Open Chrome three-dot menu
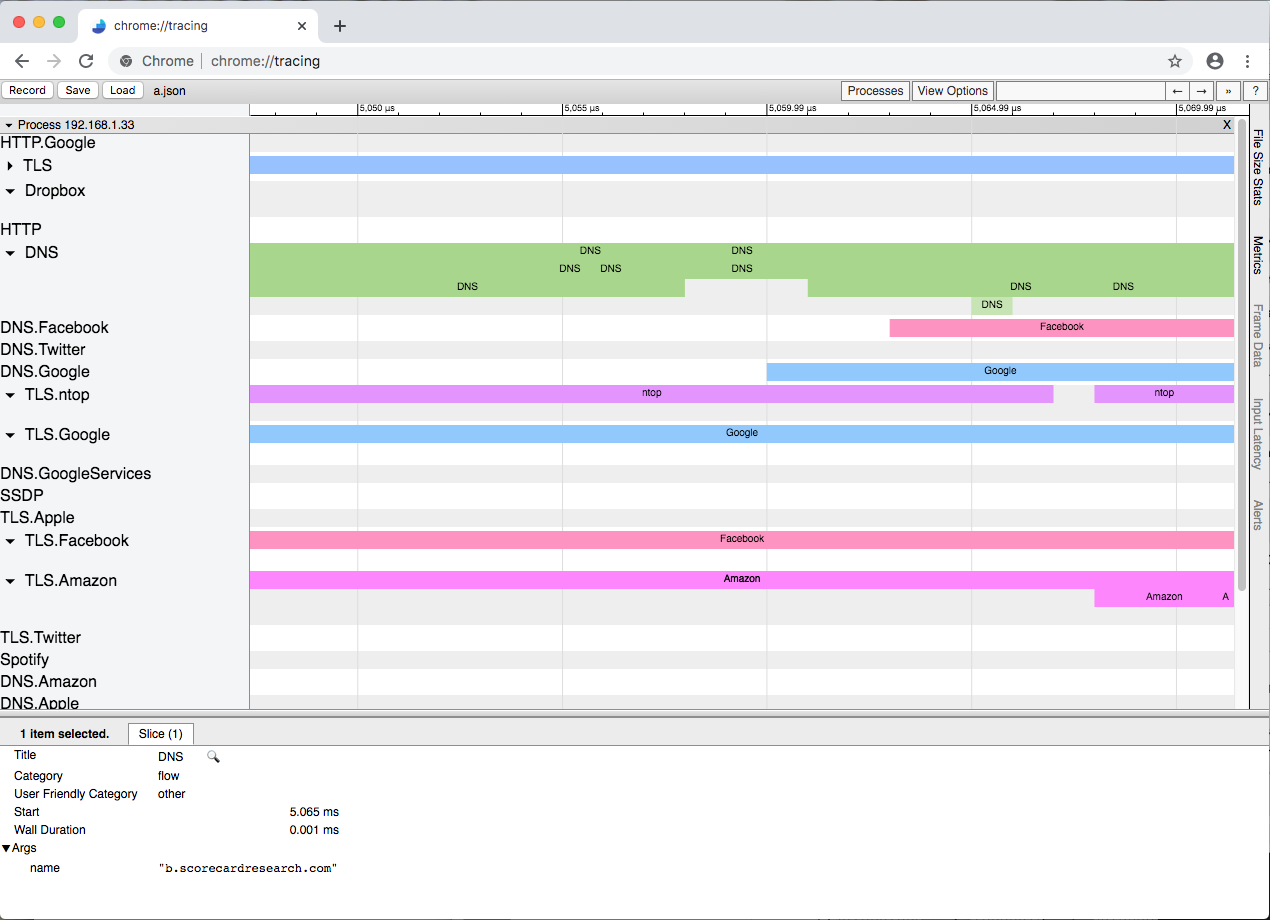This screenshot has width=1270, height=920. pyautogui.click(x=1248, y=61)
